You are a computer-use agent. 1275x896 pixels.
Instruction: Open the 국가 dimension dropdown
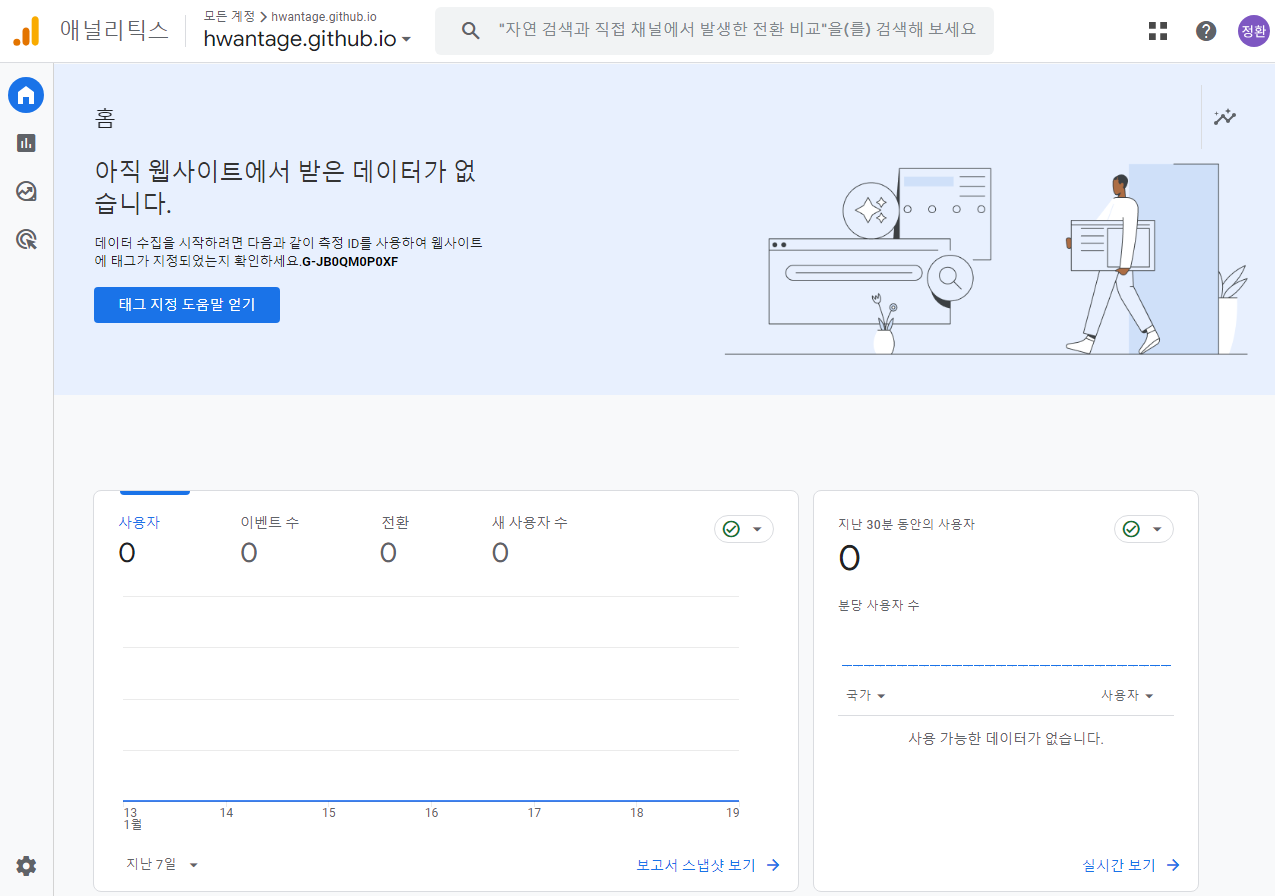pyautogui.click(x=865, y=695)
